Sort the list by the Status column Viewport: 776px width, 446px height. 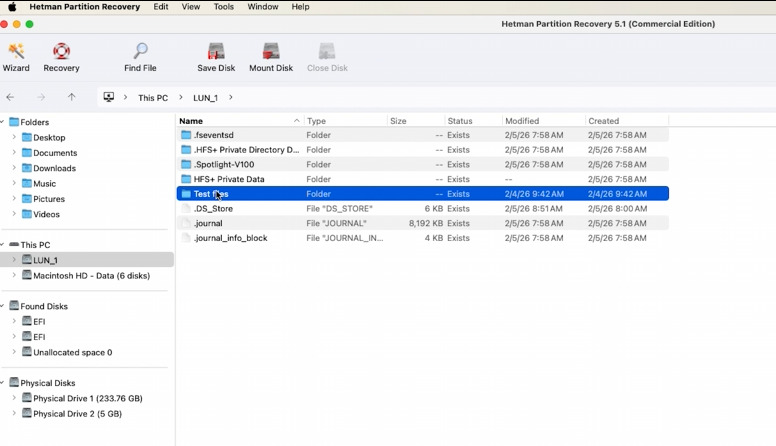click(473, 121)
